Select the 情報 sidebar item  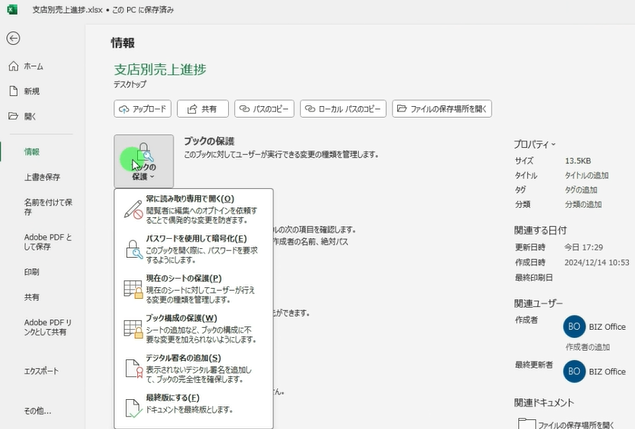[x=32, y=152]
